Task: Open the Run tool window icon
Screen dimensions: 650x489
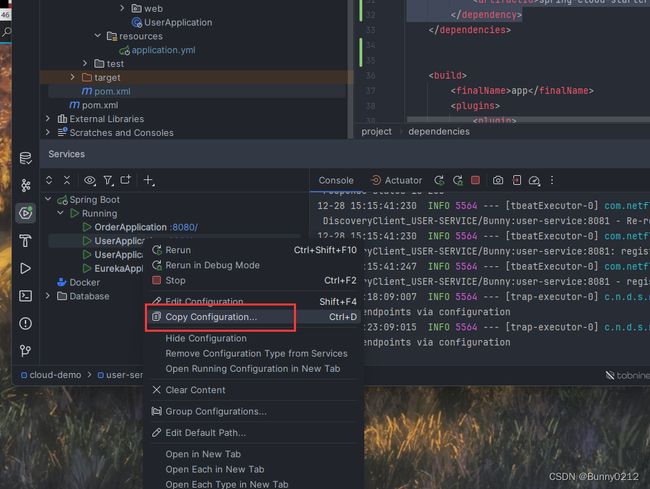Action: (x=25, y=269)
